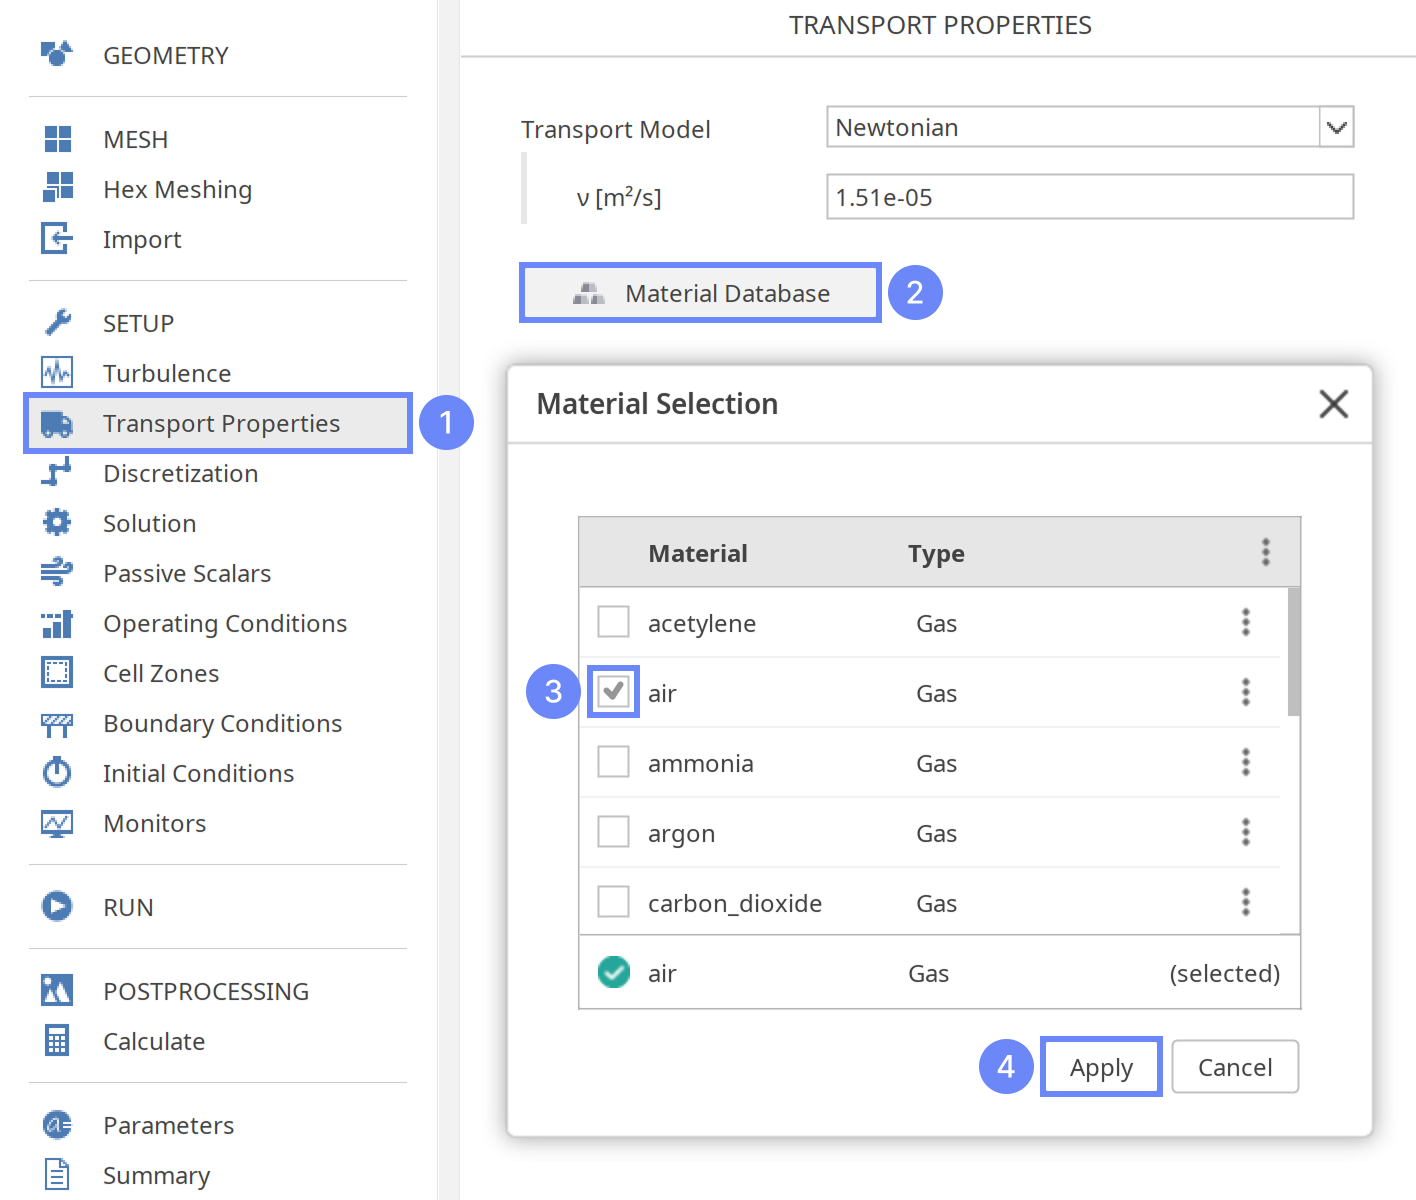
Task: Click the Import icon in the sidebar
Action: (57, 239)
